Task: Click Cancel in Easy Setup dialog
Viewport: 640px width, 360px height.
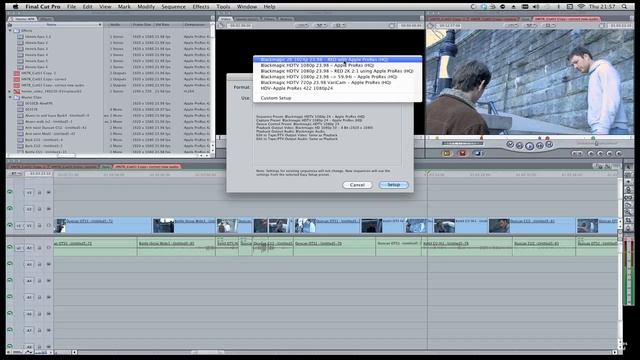Action: [x=357, y=185]
